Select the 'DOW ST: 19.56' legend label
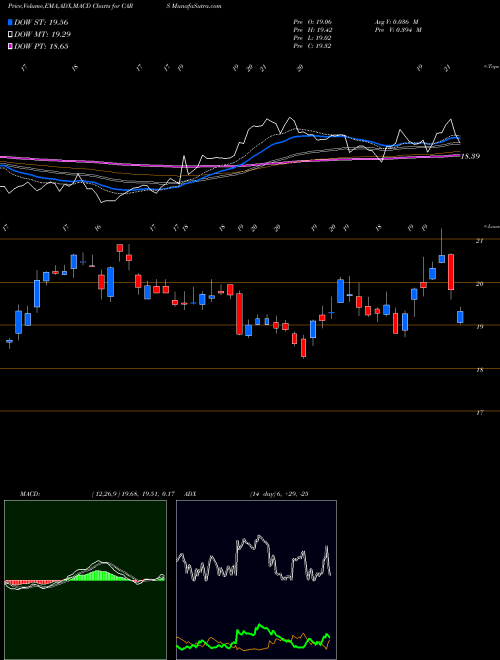 pyautogui.click(x=41, y=22)
